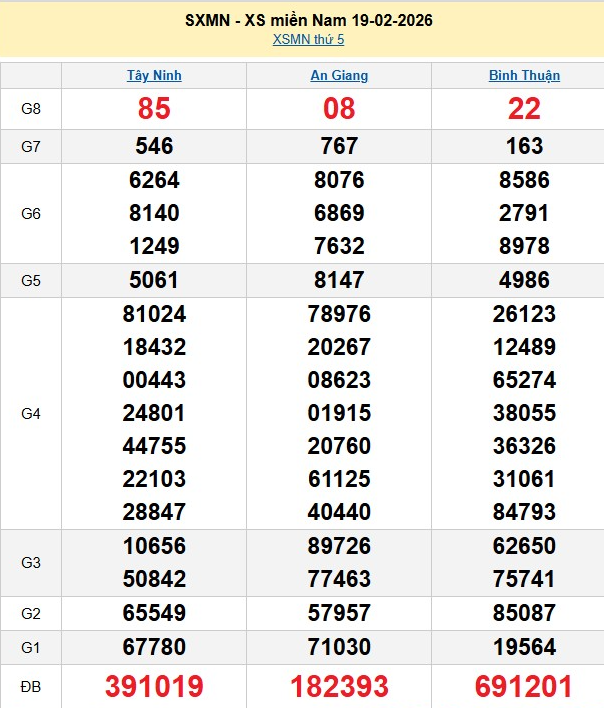Select the ĐB special prize label
The height and width of the screenshot is (708, 604).
pyautogui.click(x=31, y=687)
